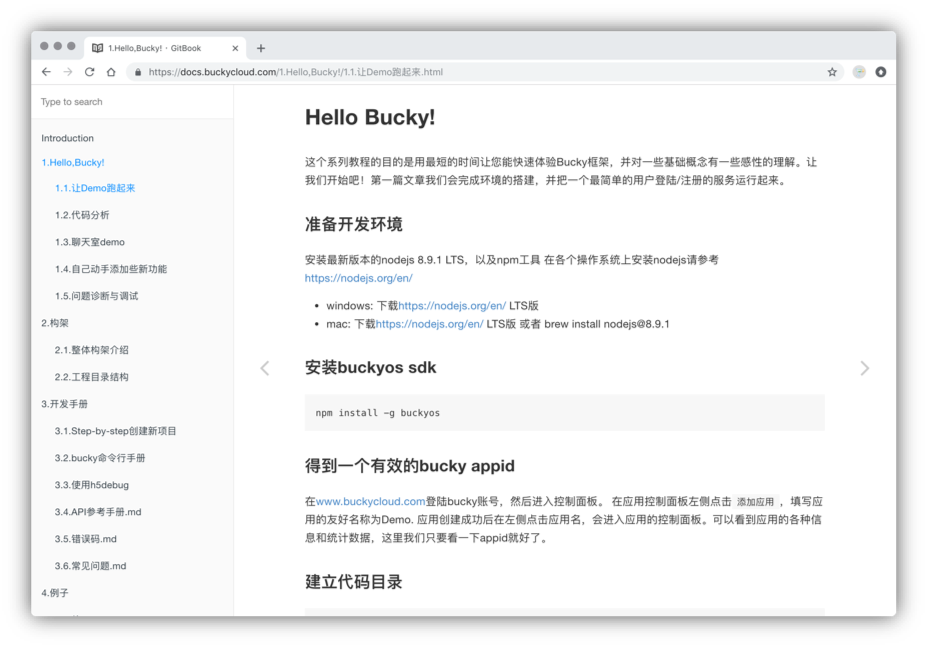Open the profile avatar icon in toolbar
927x647 pixels.
pyautogui.click(x=859, y=72)
